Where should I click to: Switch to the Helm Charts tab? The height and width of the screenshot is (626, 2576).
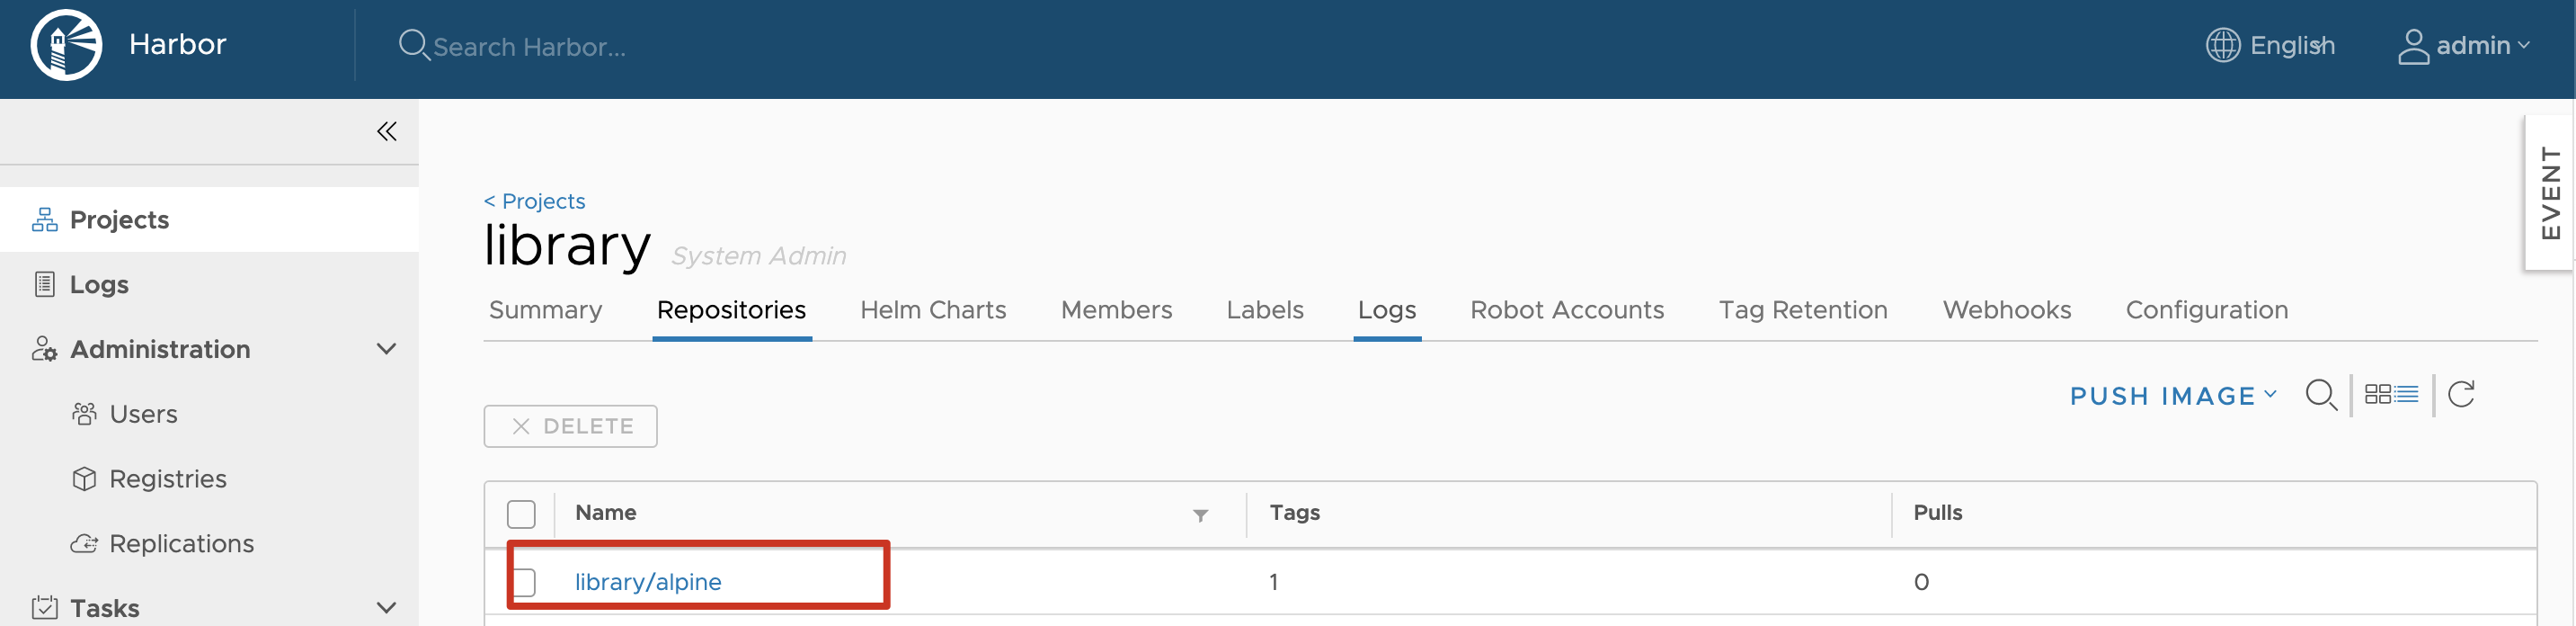coord(933,310)
